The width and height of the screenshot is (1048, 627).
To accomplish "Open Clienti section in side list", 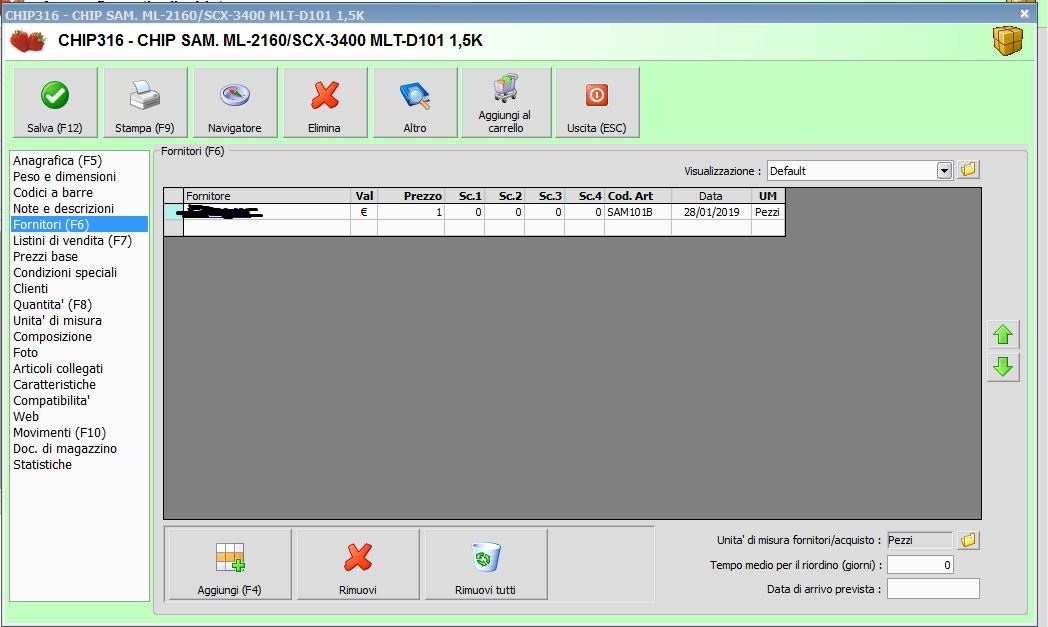I will pos(31,289).
